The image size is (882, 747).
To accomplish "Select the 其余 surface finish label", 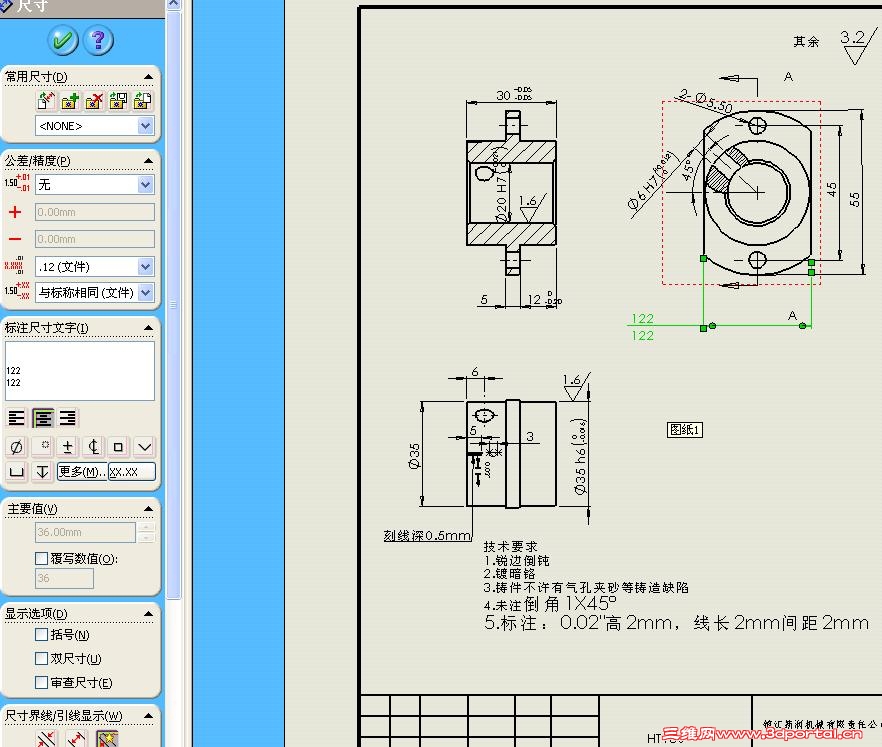I will [x=806, y=42].
